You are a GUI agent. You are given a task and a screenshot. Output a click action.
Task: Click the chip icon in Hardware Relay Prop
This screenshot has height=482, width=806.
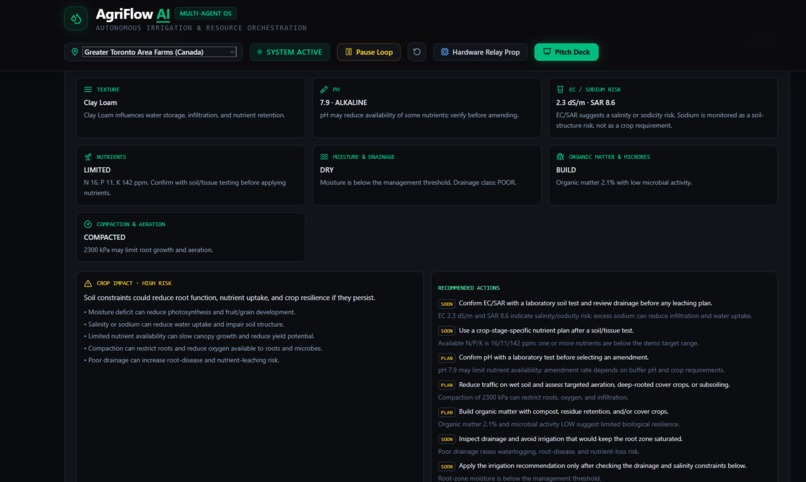[445, 52]
